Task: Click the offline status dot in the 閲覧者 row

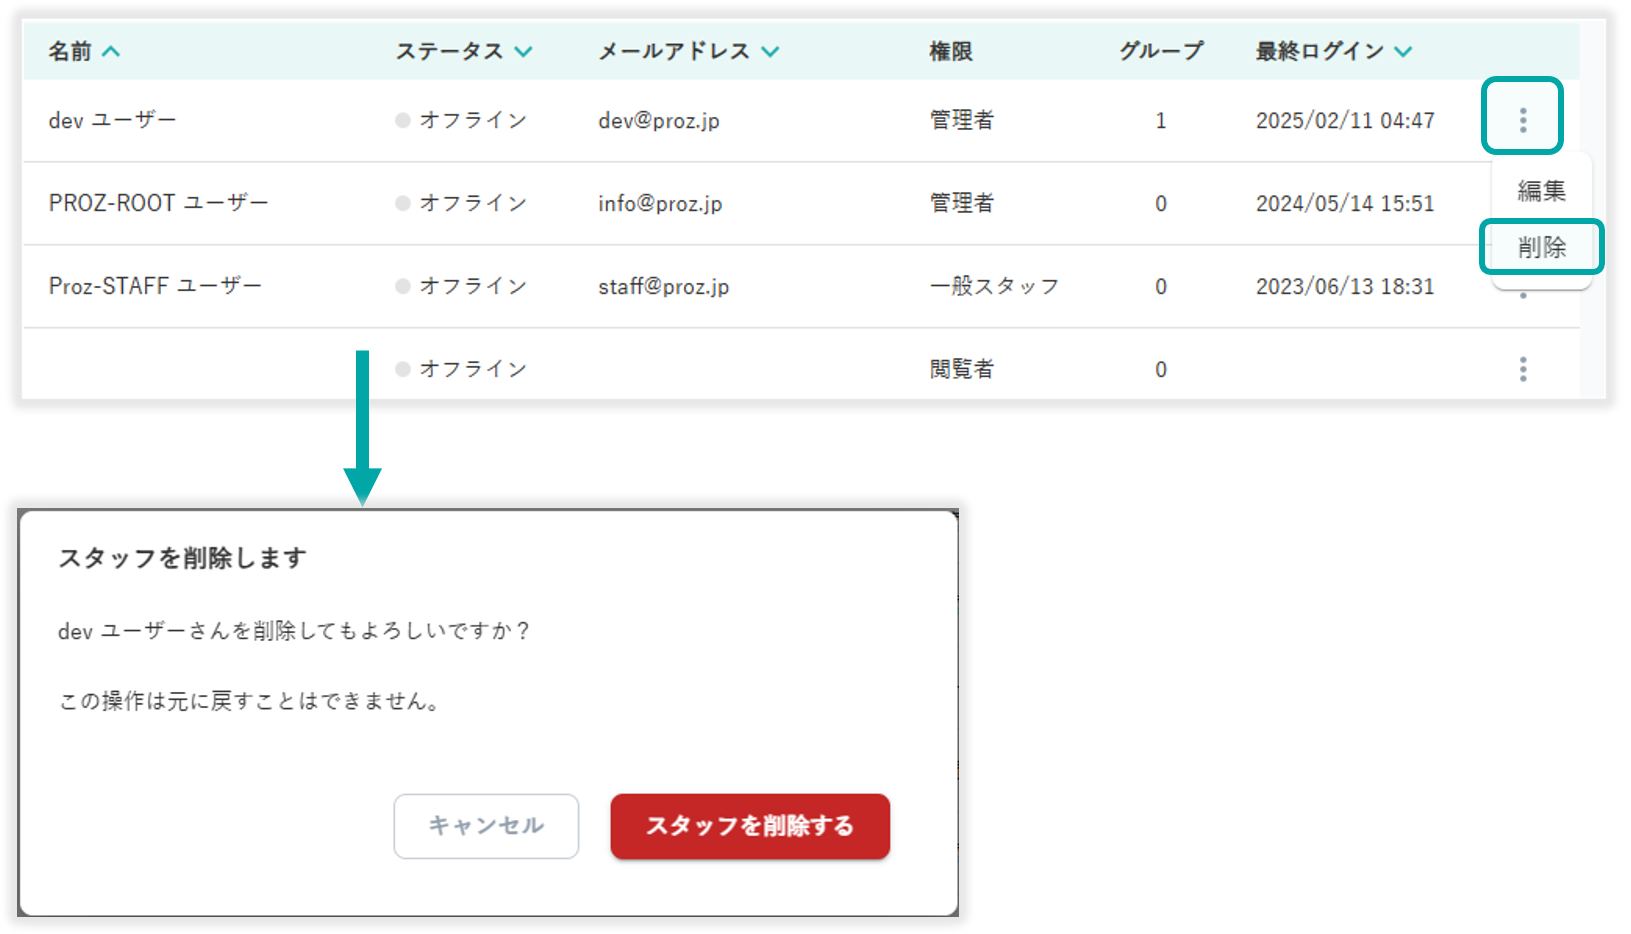Action: [403, 369]
